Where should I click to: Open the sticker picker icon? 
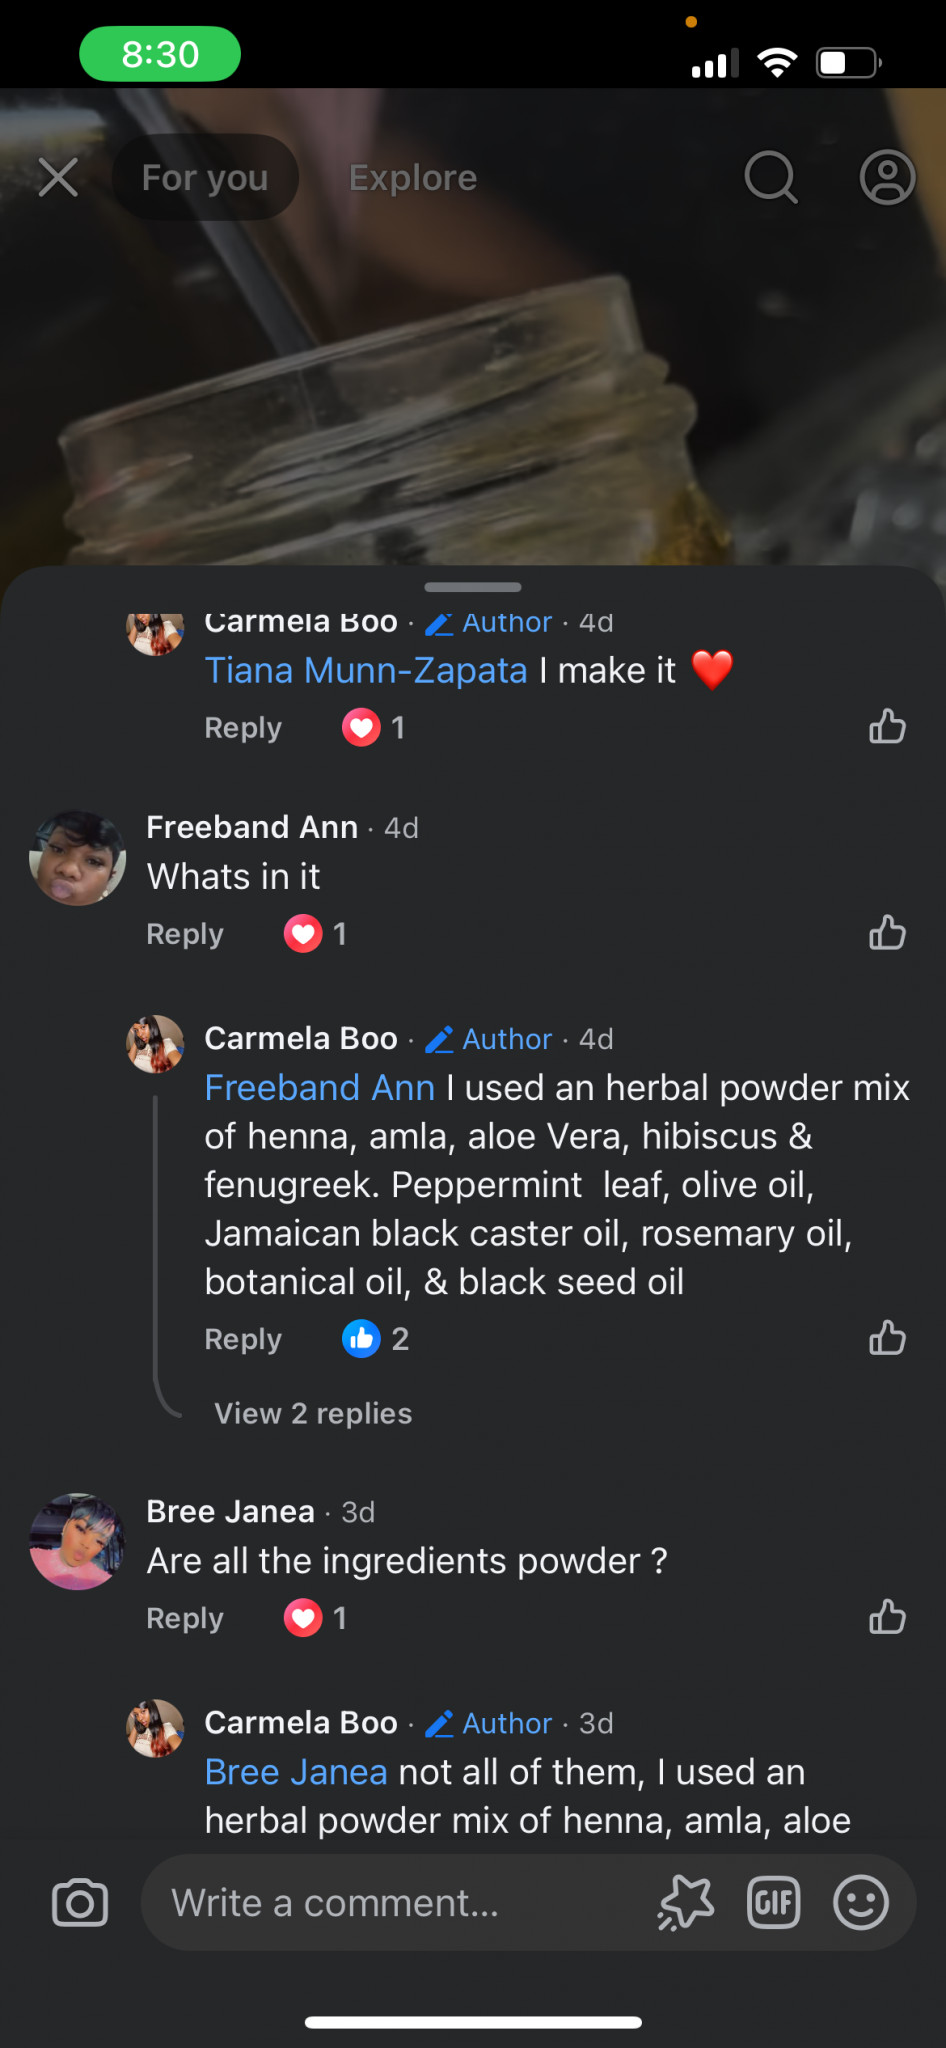(x=686, y=1902)
